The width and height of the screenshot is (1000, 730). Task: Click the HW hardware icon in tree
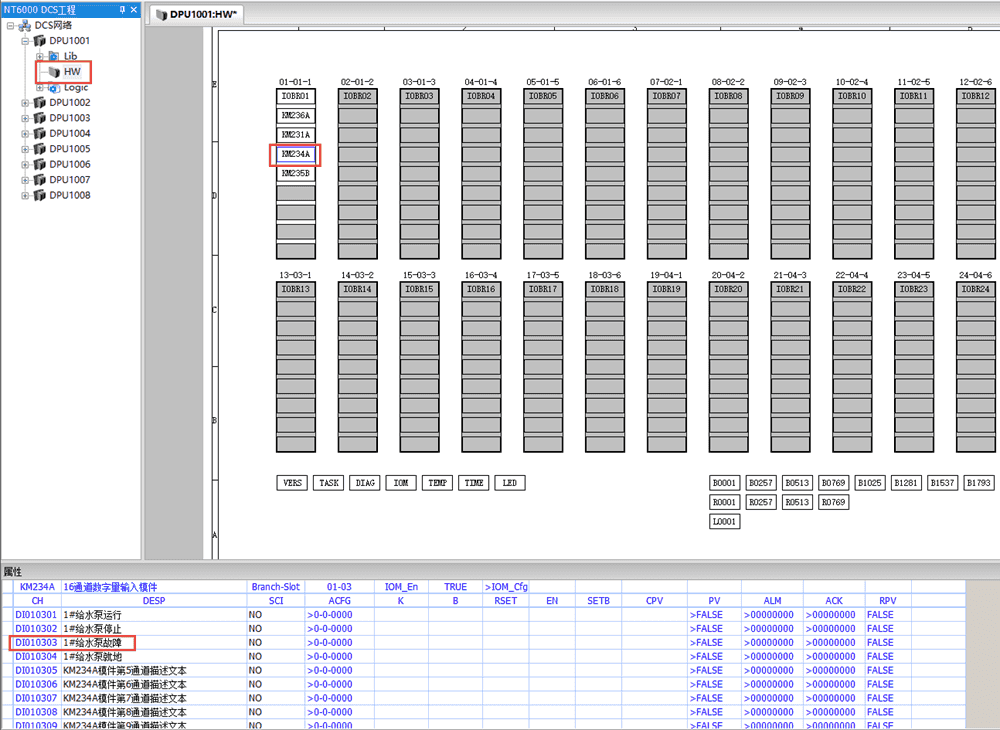pos(54,72)
